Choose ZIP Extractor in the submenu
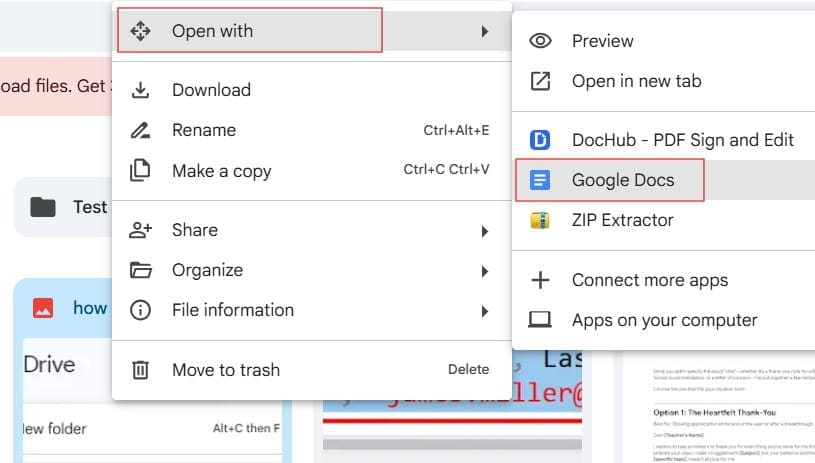The width and height of the screenshot is (815, 463). point(664,220)
